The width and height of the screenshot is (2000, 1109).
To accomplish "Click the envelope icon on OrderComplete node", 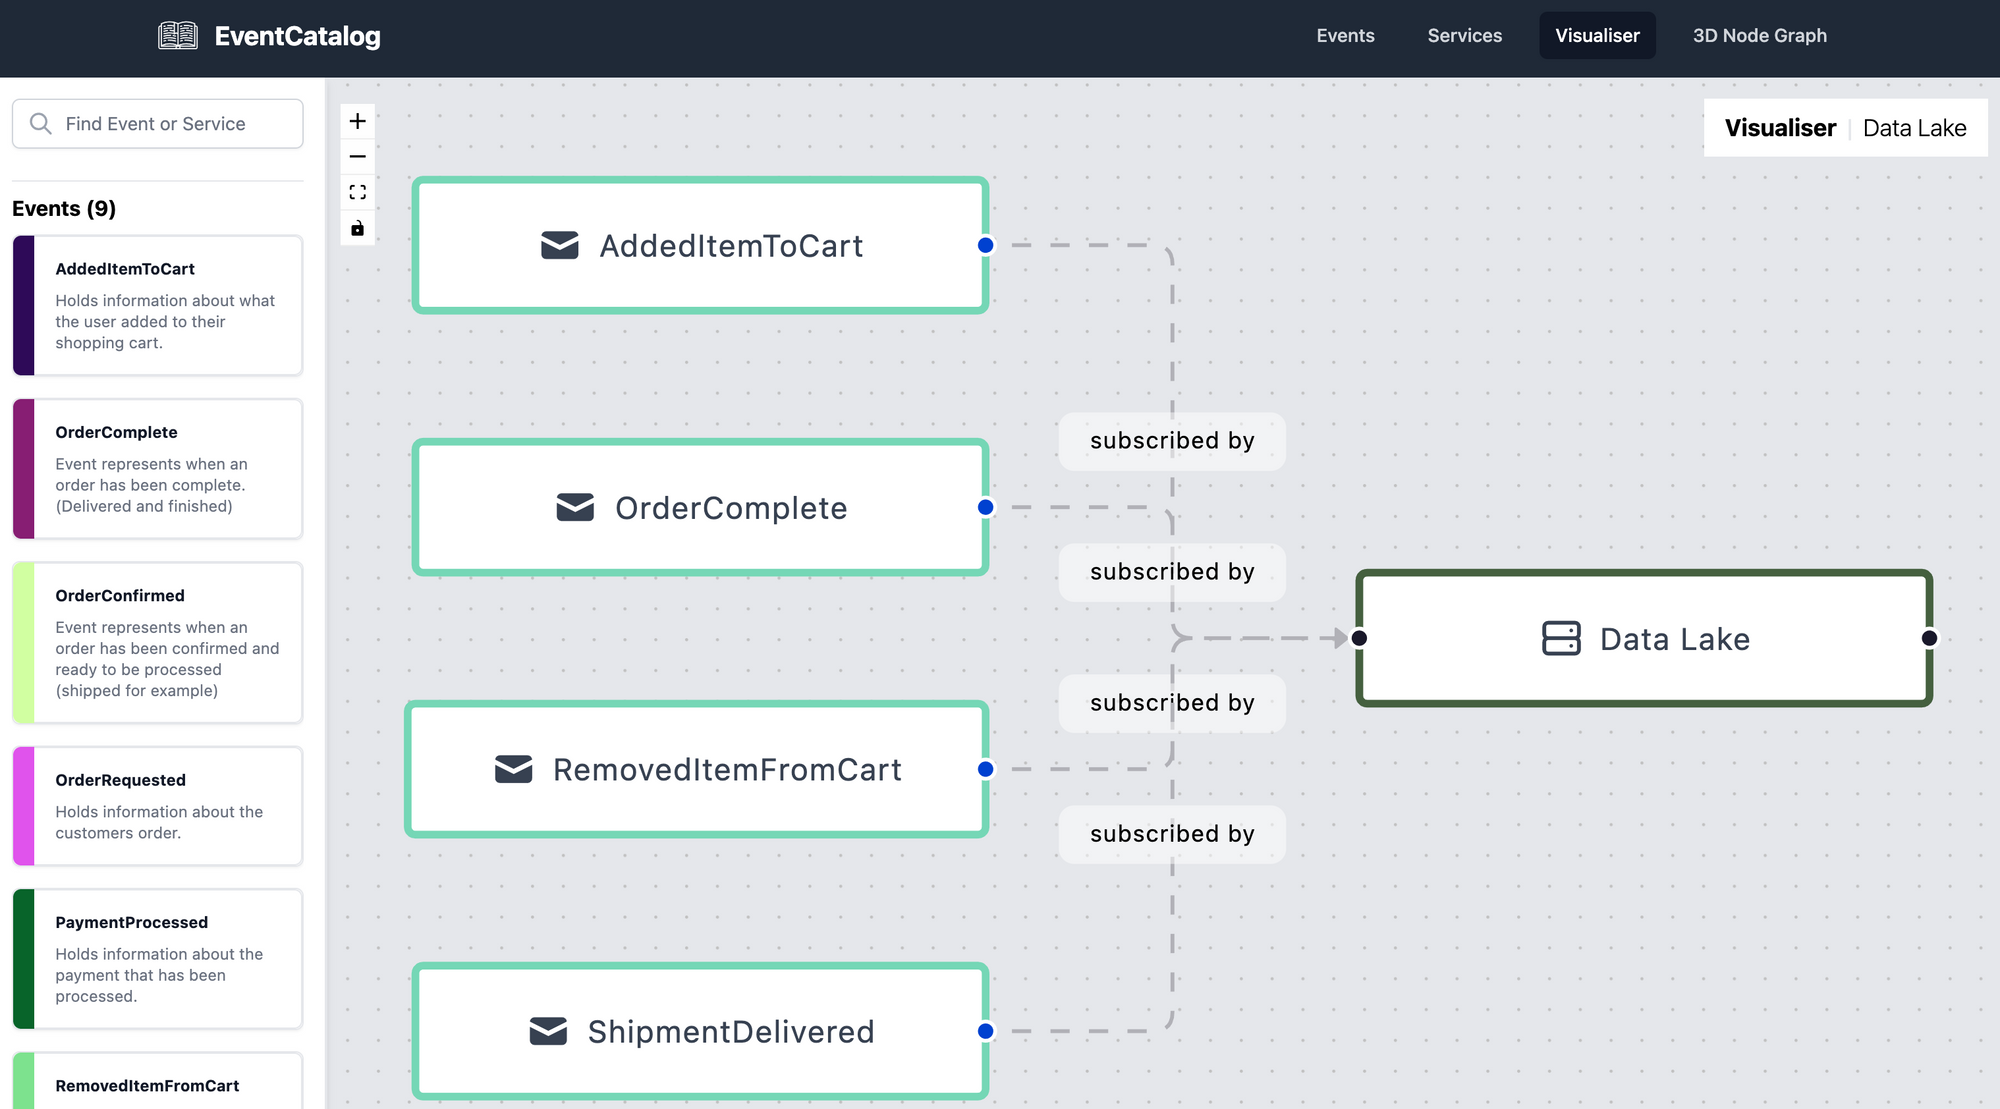I will click(575, 507).
